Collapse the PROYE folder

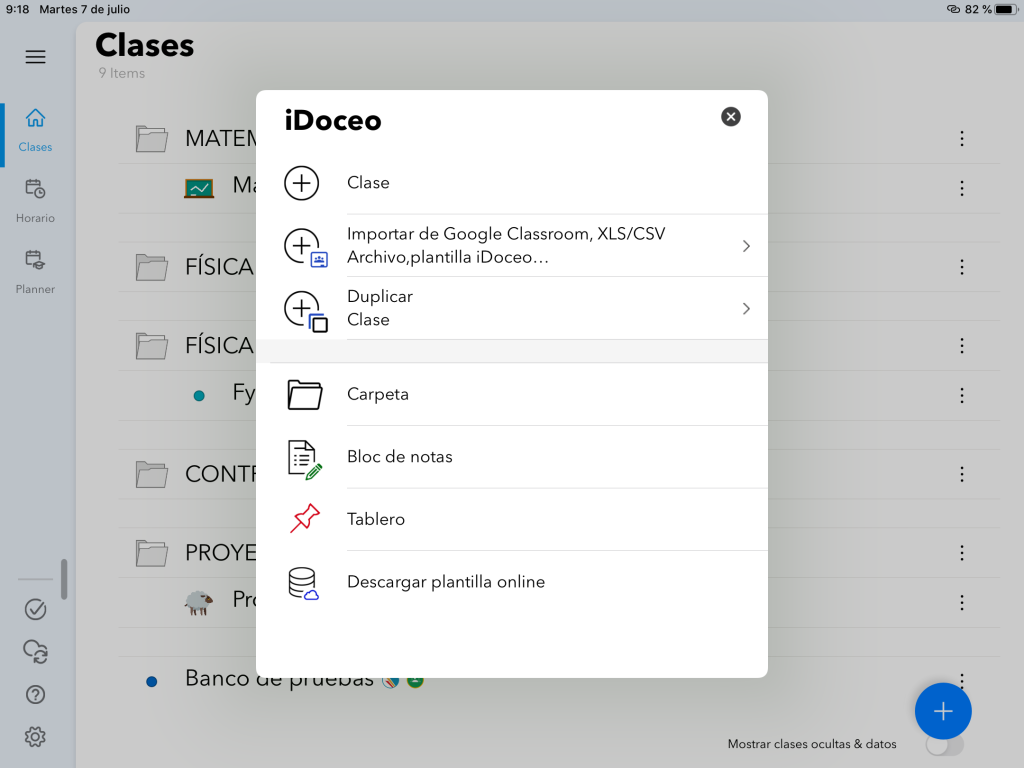tap(152, 552)
